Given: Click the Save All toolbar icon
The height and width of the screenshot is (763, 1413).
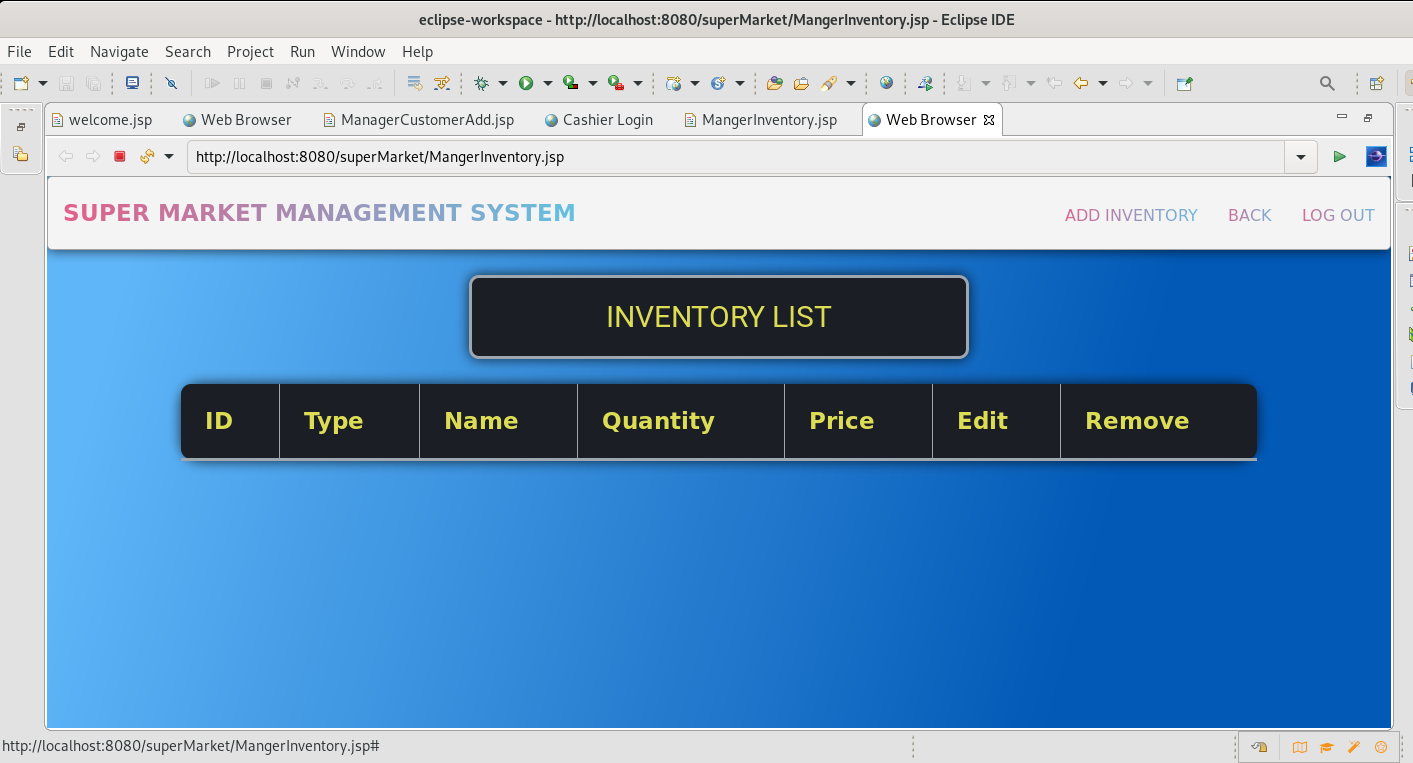Looking at the screenshot, I should (93, 83).
